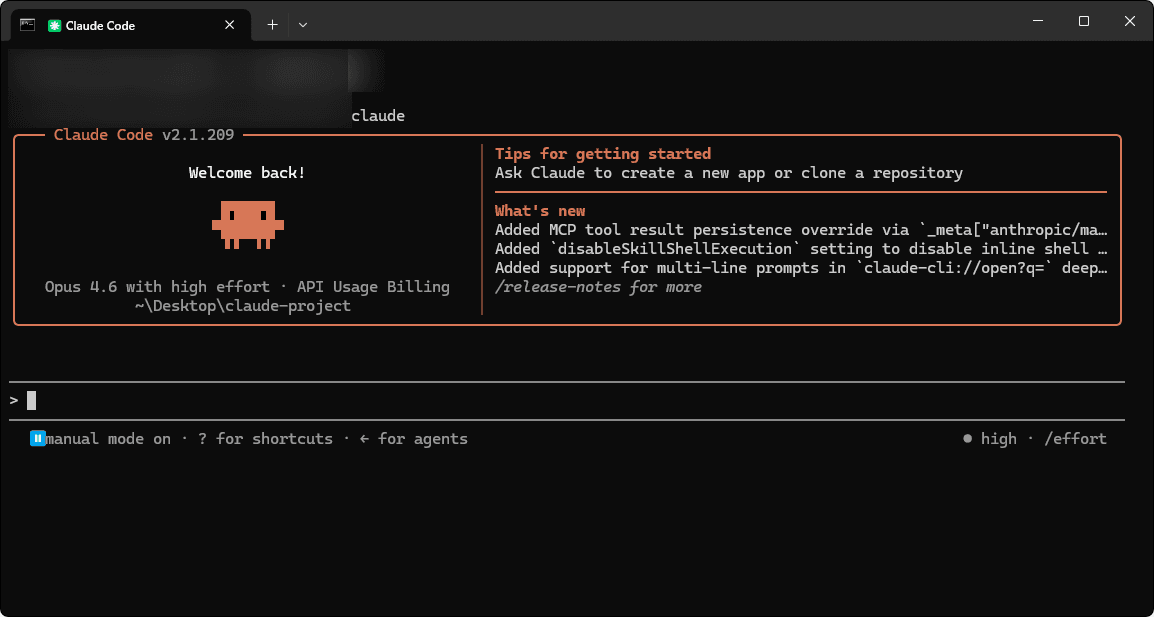Click the 'manual mode on' status text
This screenshot has height=617, width=1154.
108,439
